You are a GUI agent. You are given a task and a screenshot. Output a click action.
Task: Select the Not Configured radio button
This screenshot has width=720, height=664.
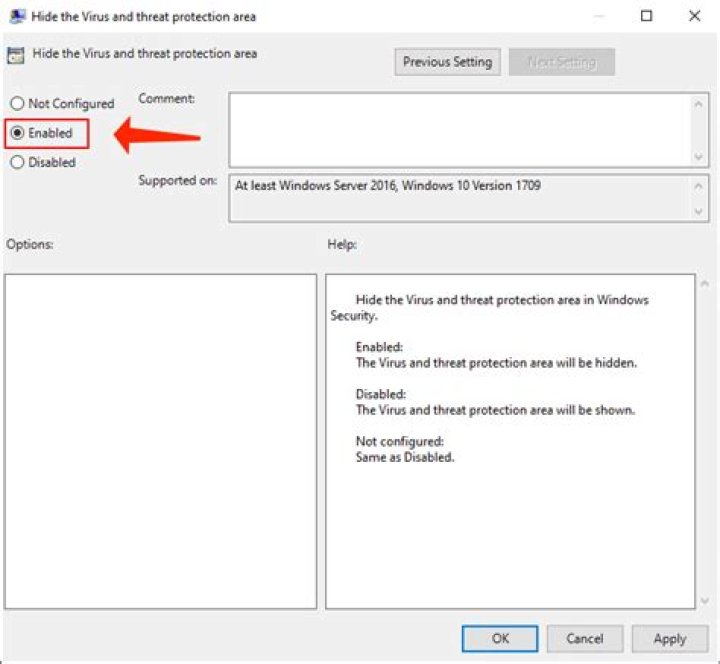(17, 104)
